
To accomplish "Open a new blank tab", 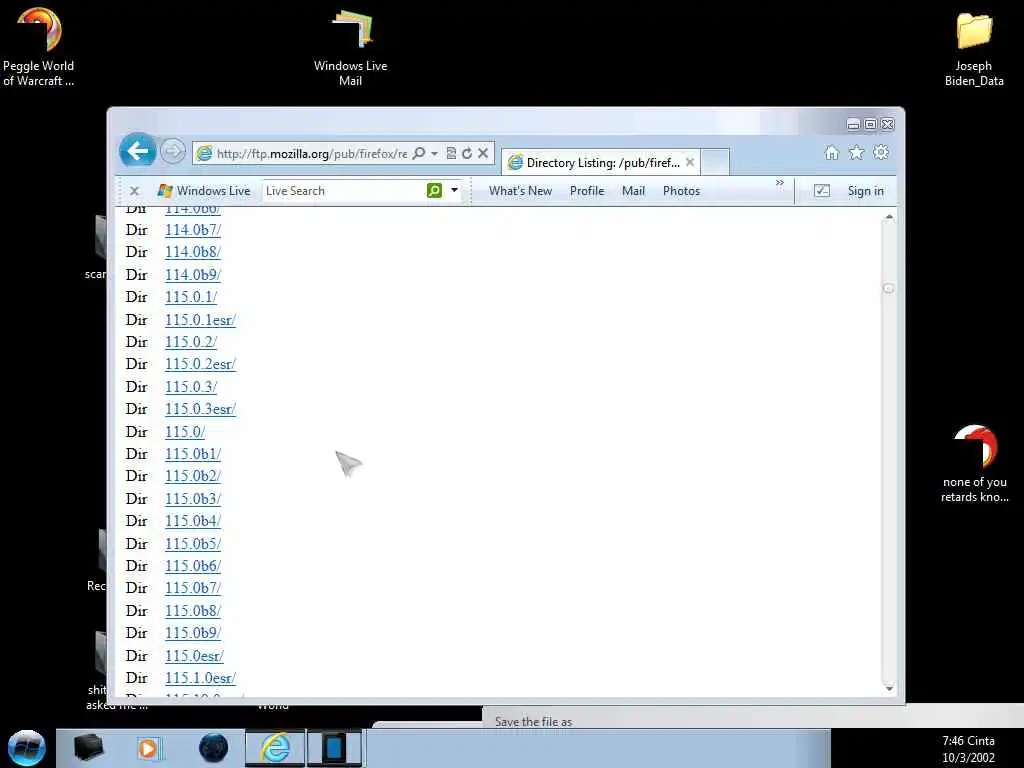I will tap(715, 162).
